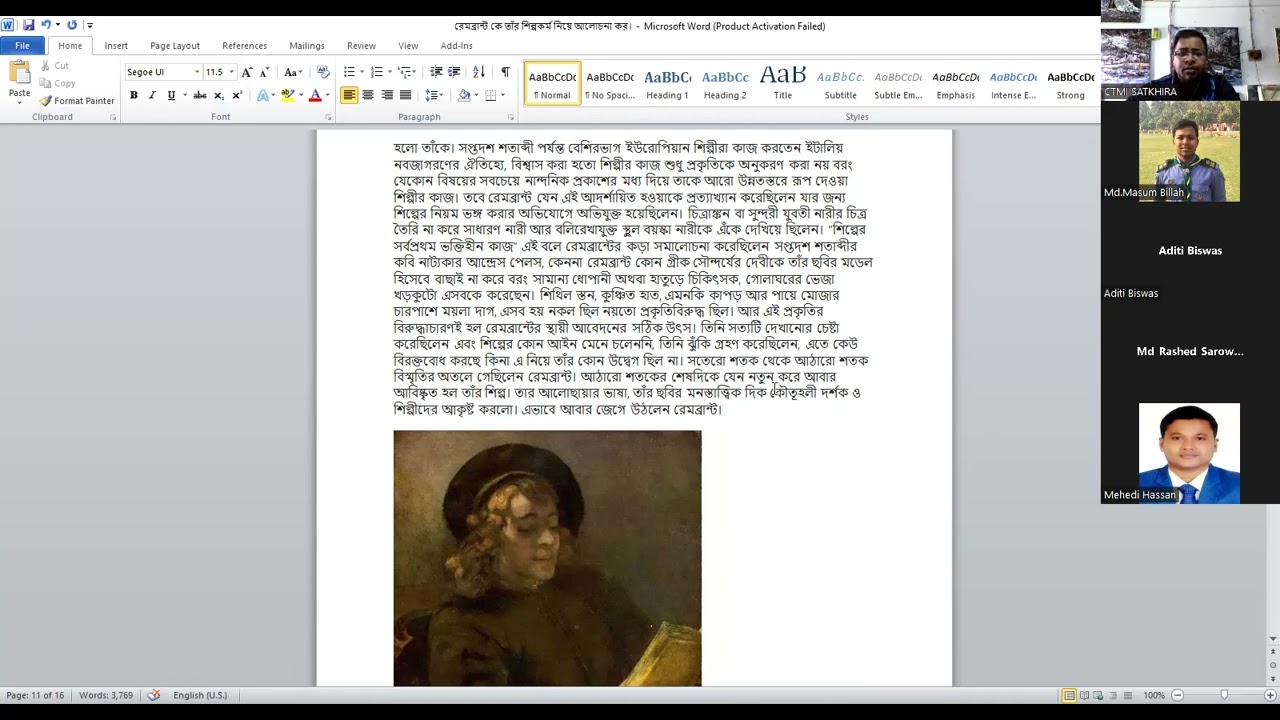
Task: Open the Borders dropdown arrow
Action: pyautogui.click(x=502, y=95)
